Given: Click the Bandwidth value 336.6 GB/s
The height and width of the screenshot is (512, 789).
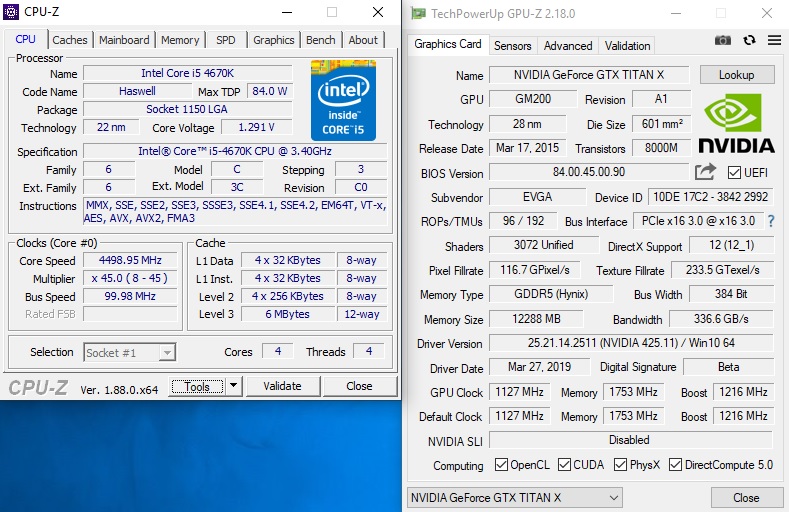Looking at the screenshot, I should 721,319.
